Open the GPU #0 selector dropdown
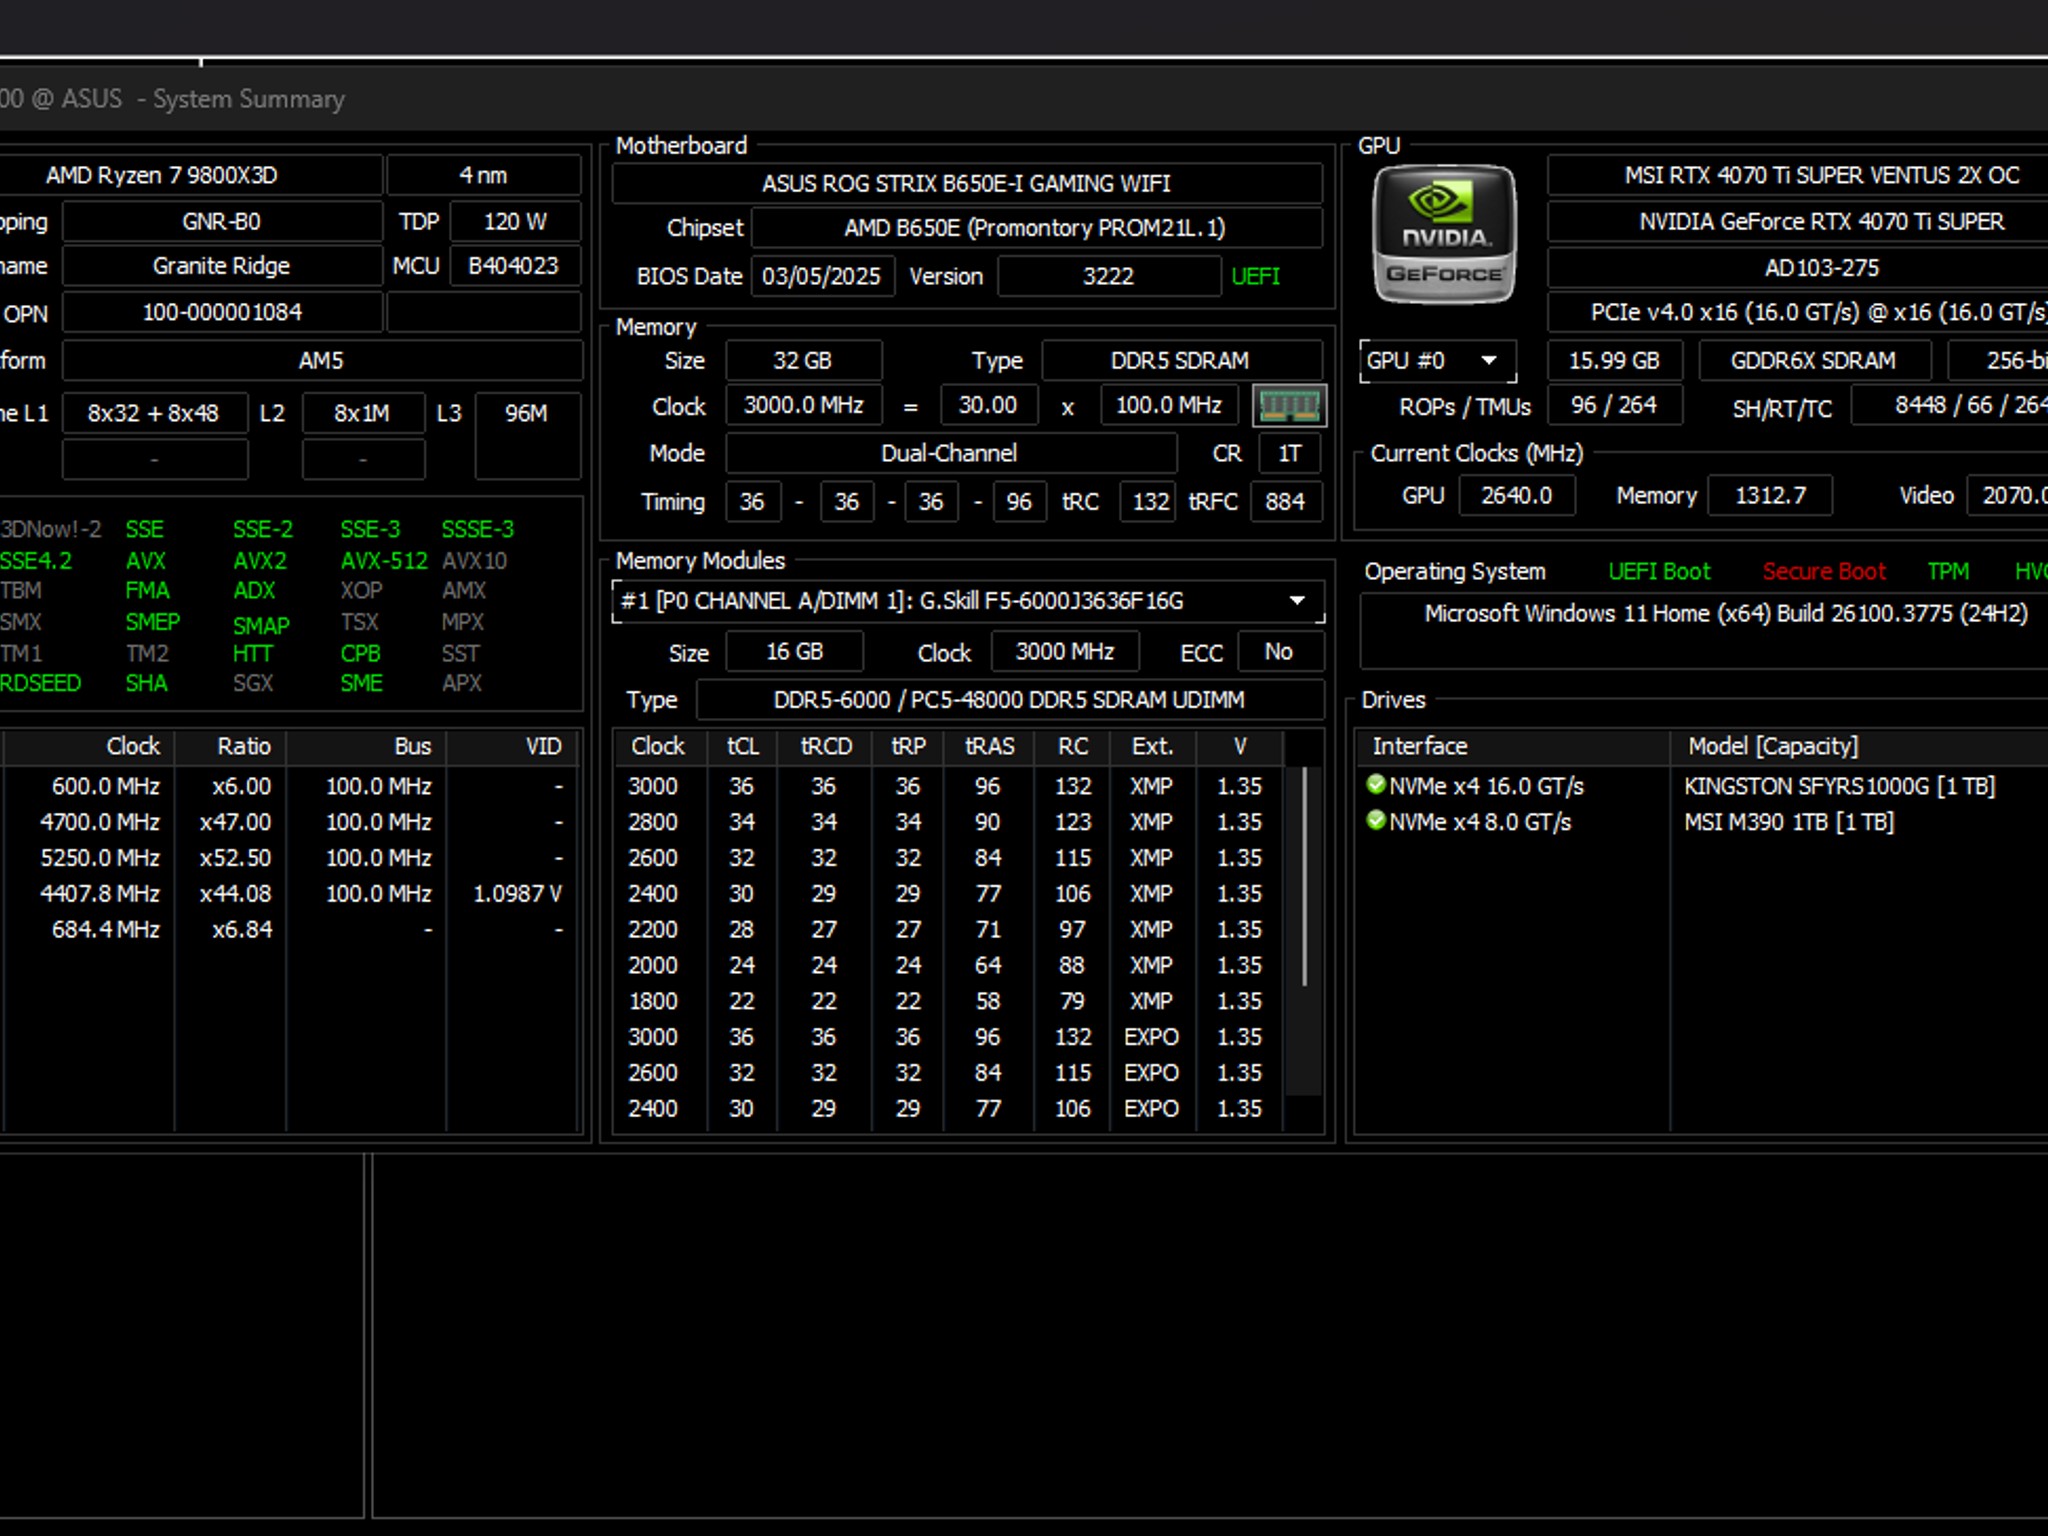 [1438, 361]
